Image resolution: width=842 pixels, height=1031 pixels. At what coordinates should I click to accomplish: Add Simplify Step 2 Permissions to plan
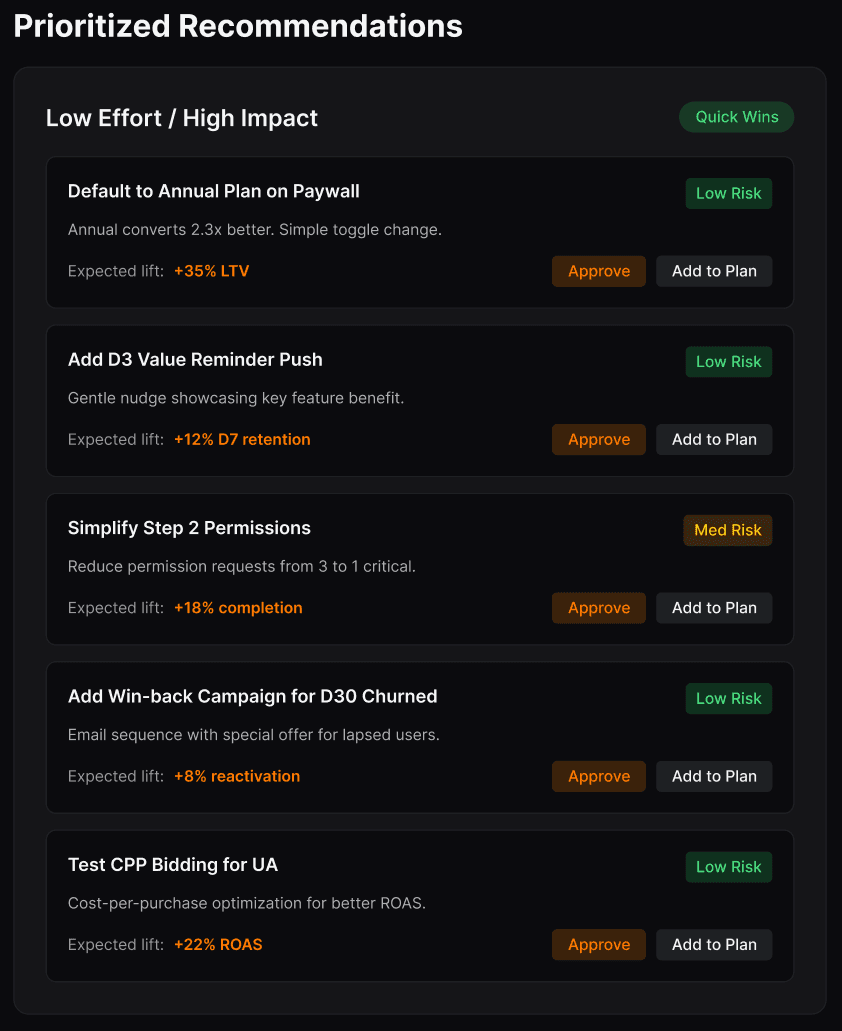point(714,608)
